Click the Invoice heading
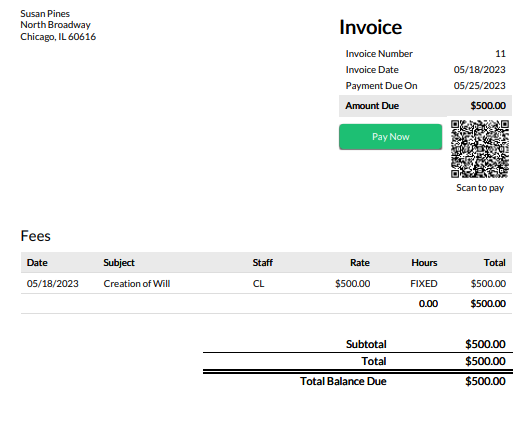Viewport: 527px width, 441px height. [x=370, y=27]
